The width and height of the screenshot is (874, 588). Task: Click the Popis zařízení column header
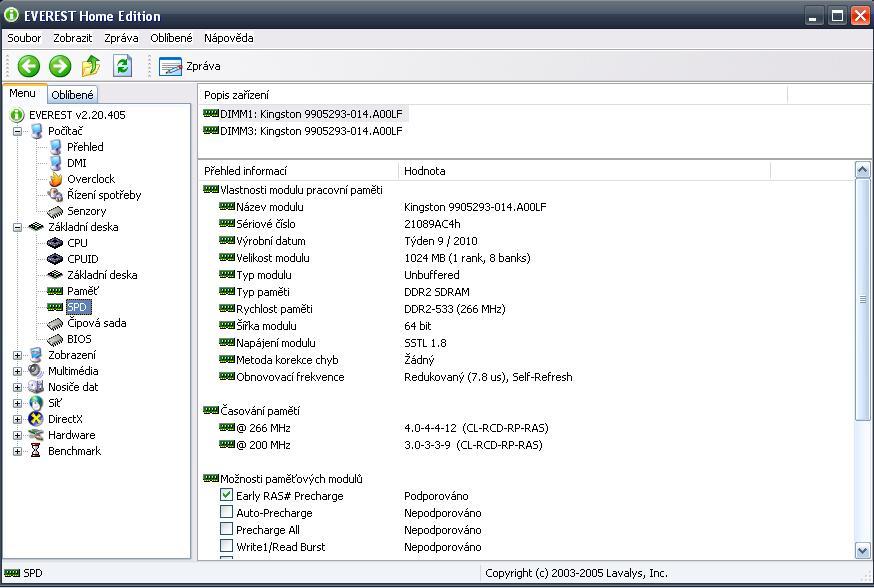[x=493, y=95]
